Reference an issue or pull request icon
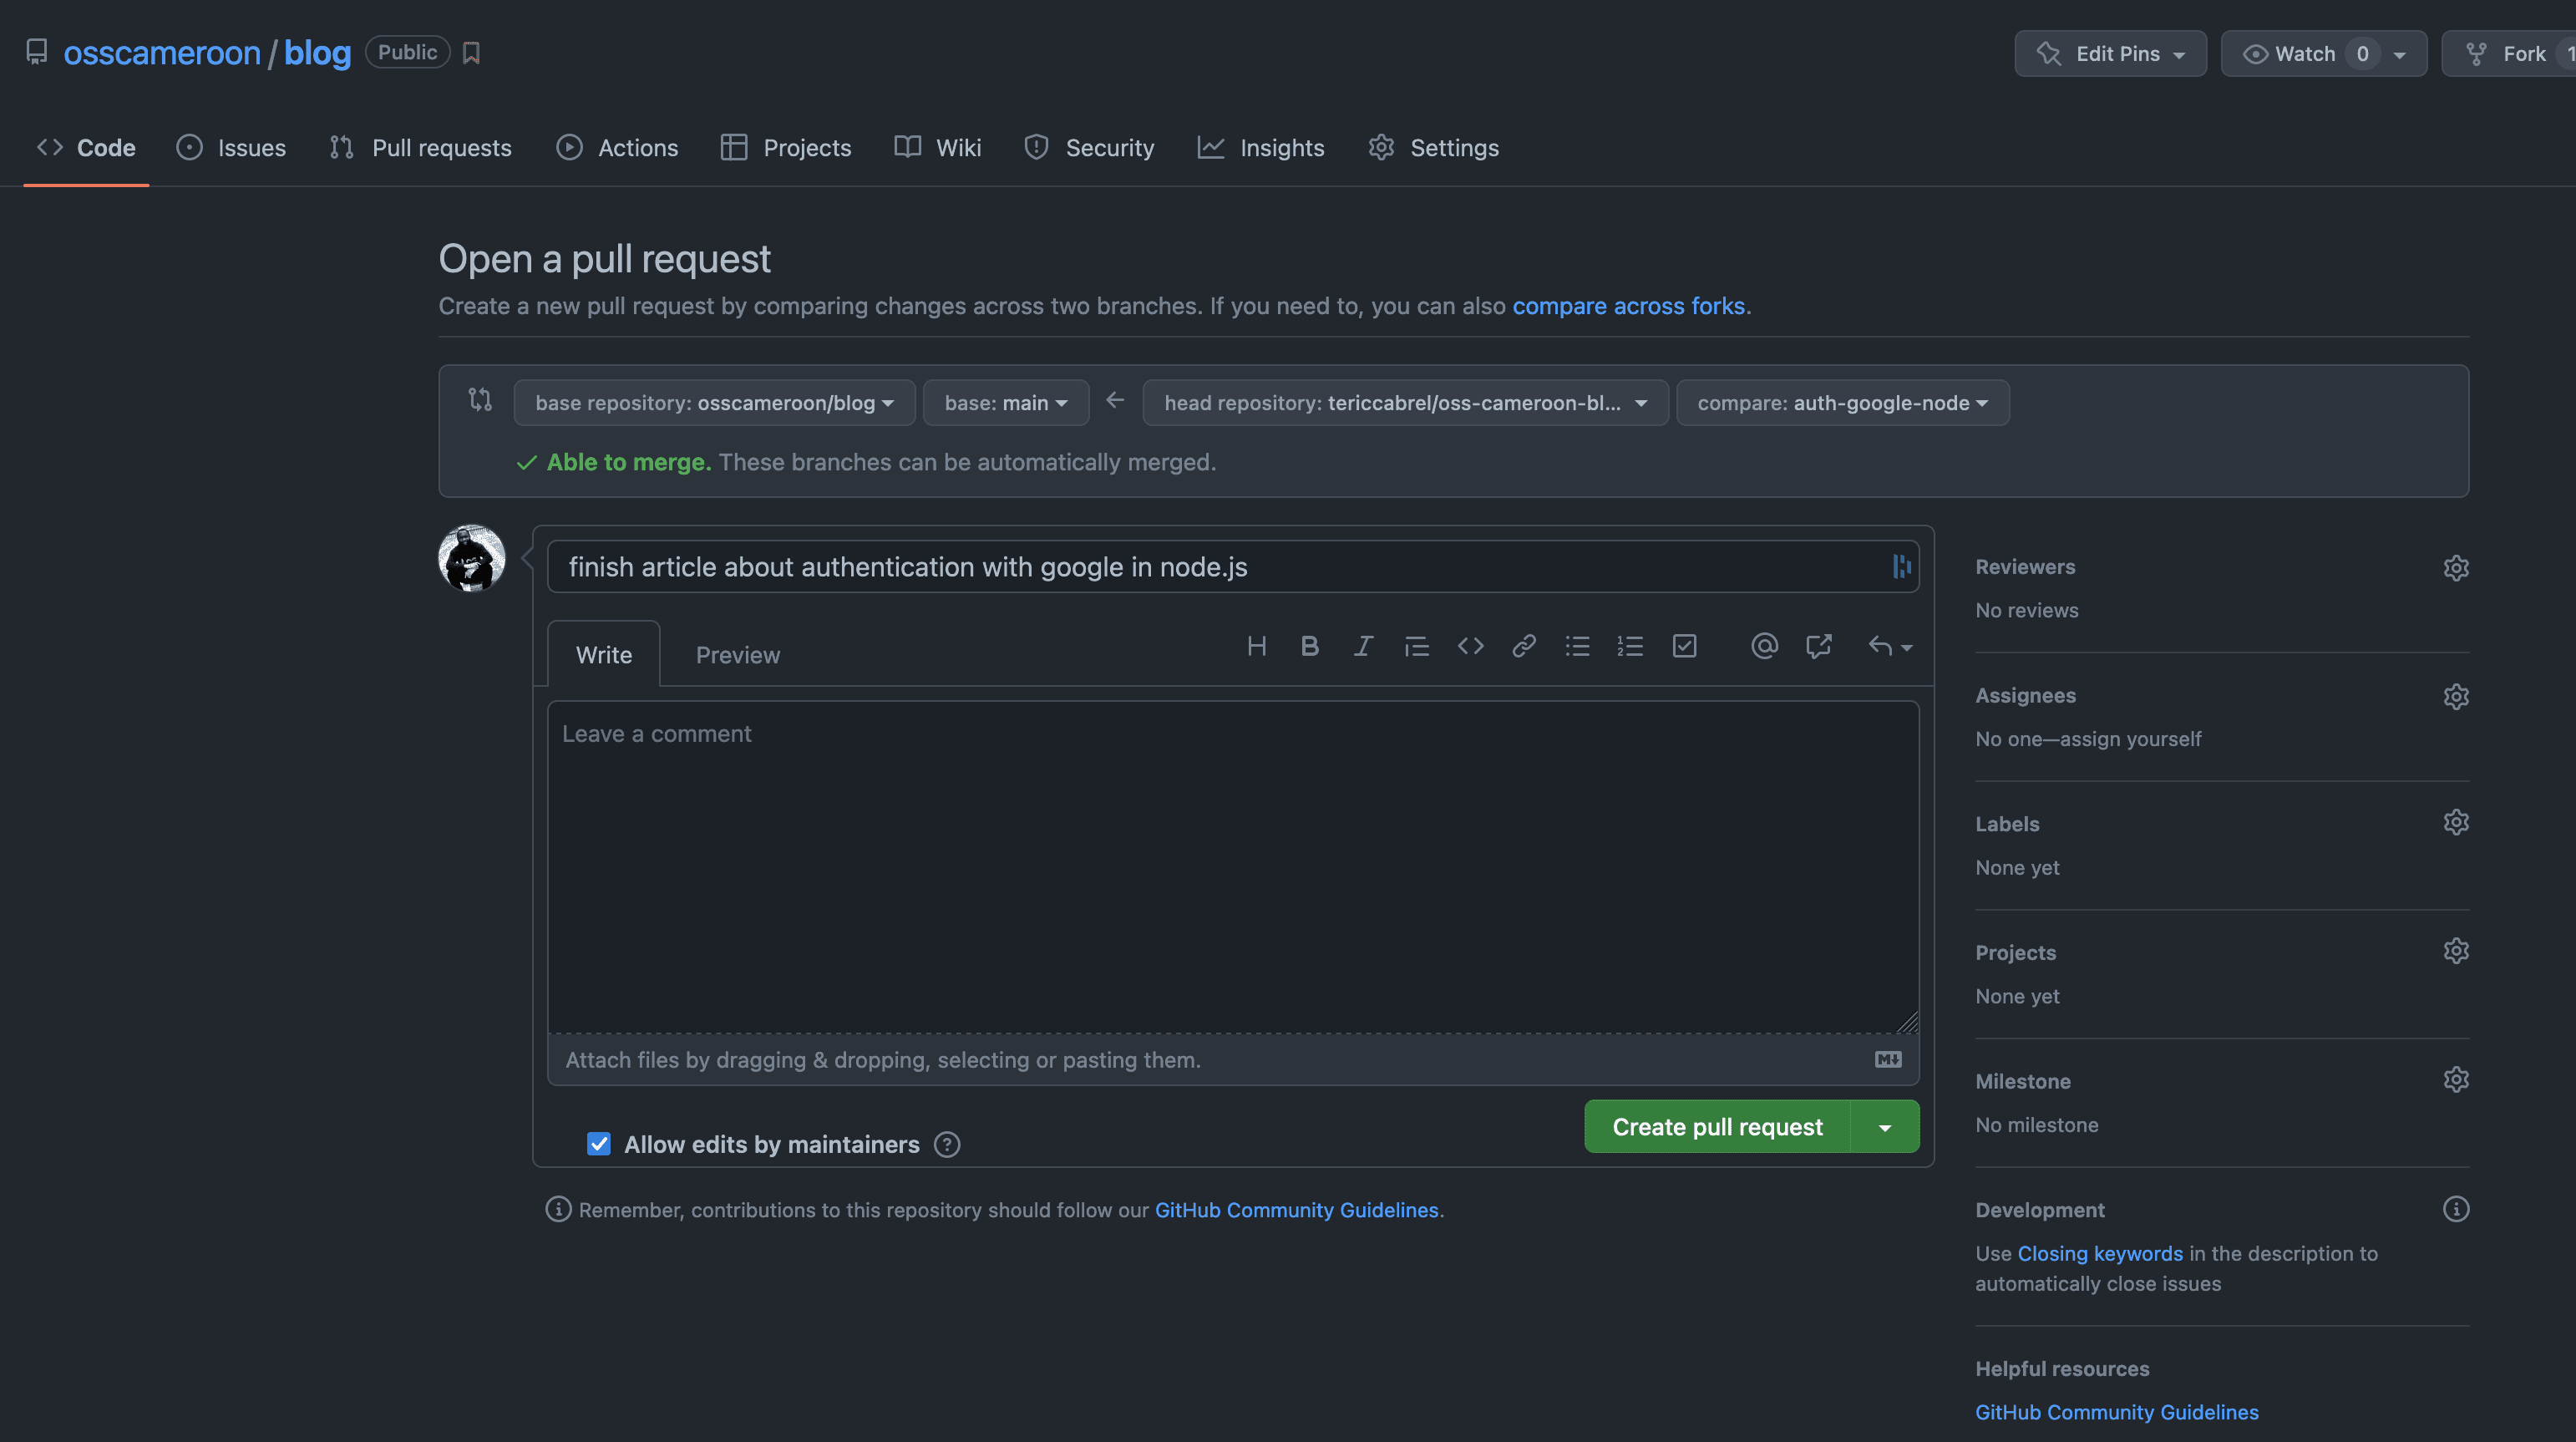 [x=1818, y=646]
